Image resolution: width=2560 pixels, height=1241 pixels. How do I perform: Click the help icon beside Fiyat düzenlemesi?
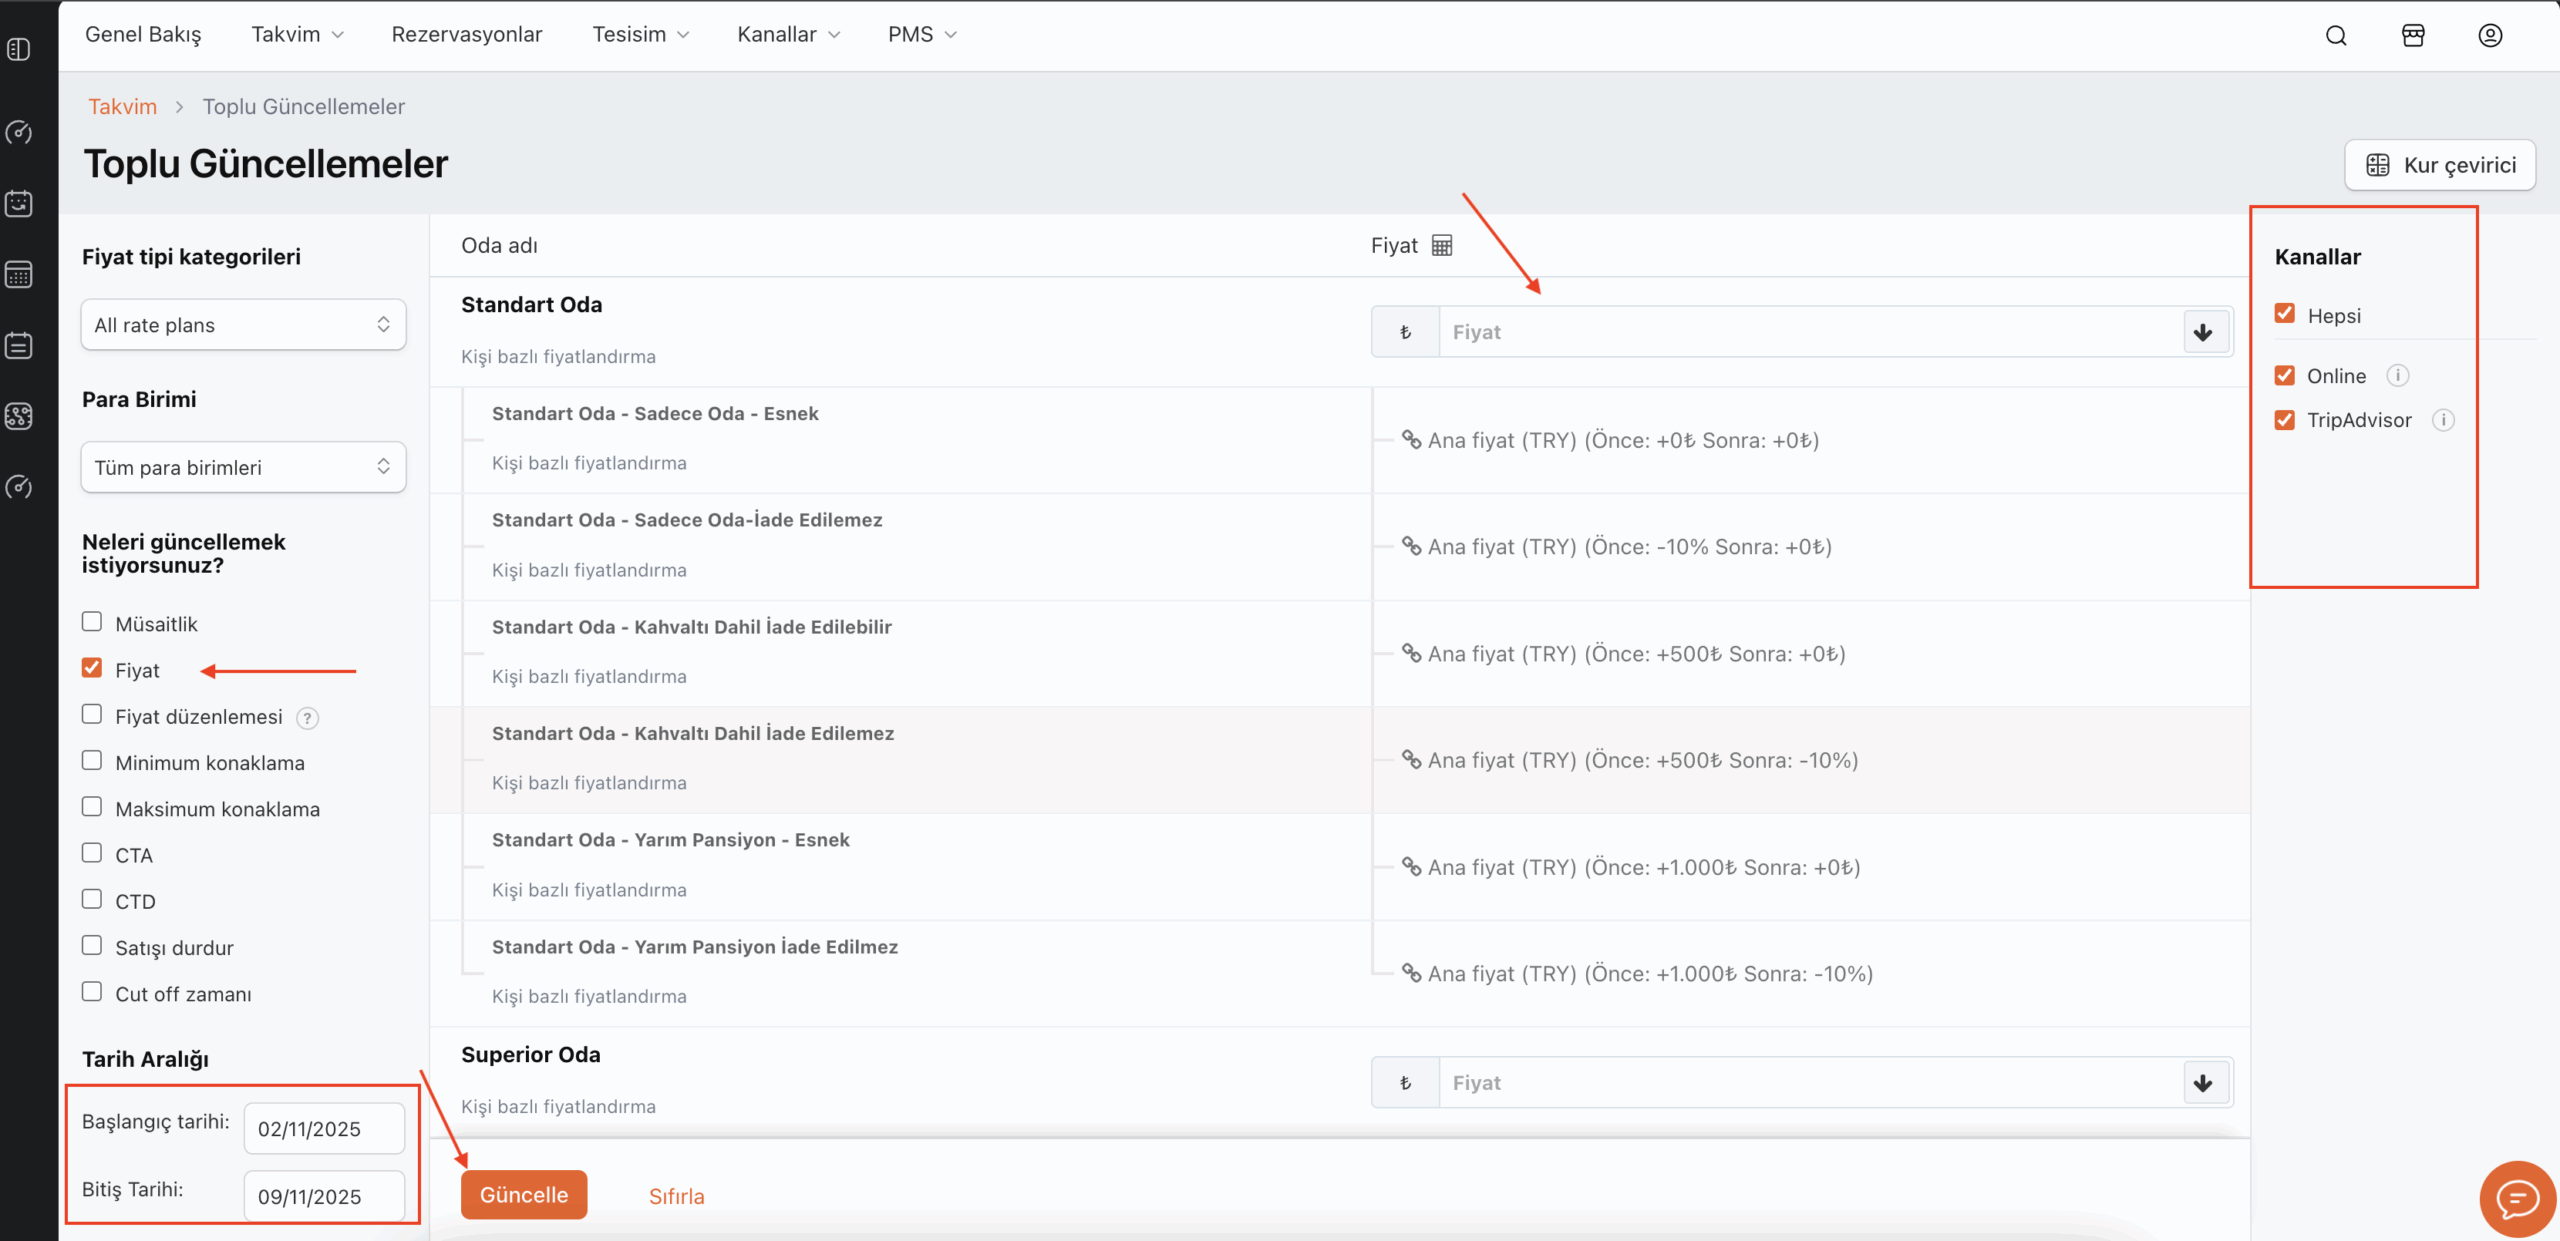[x=308, y=718]
